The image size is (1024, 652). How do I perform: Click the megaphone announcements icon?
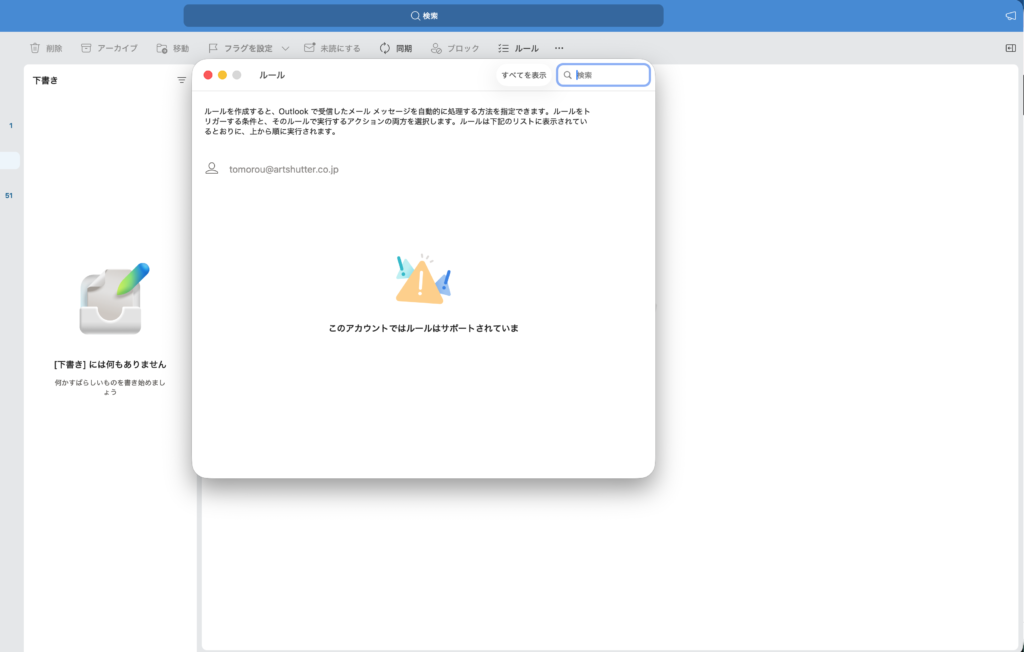tap(1010, 16)
